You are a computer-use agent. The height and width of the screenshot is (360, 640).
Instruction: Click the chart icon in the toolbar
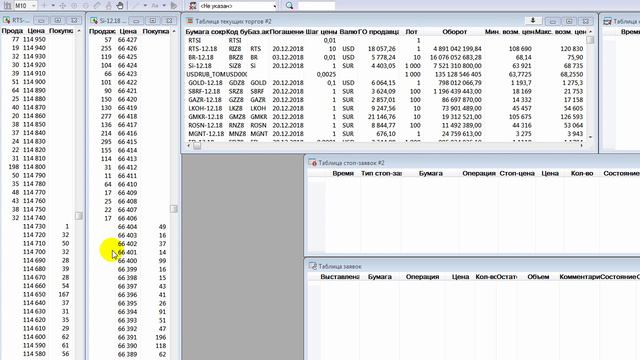coord(7,6)
